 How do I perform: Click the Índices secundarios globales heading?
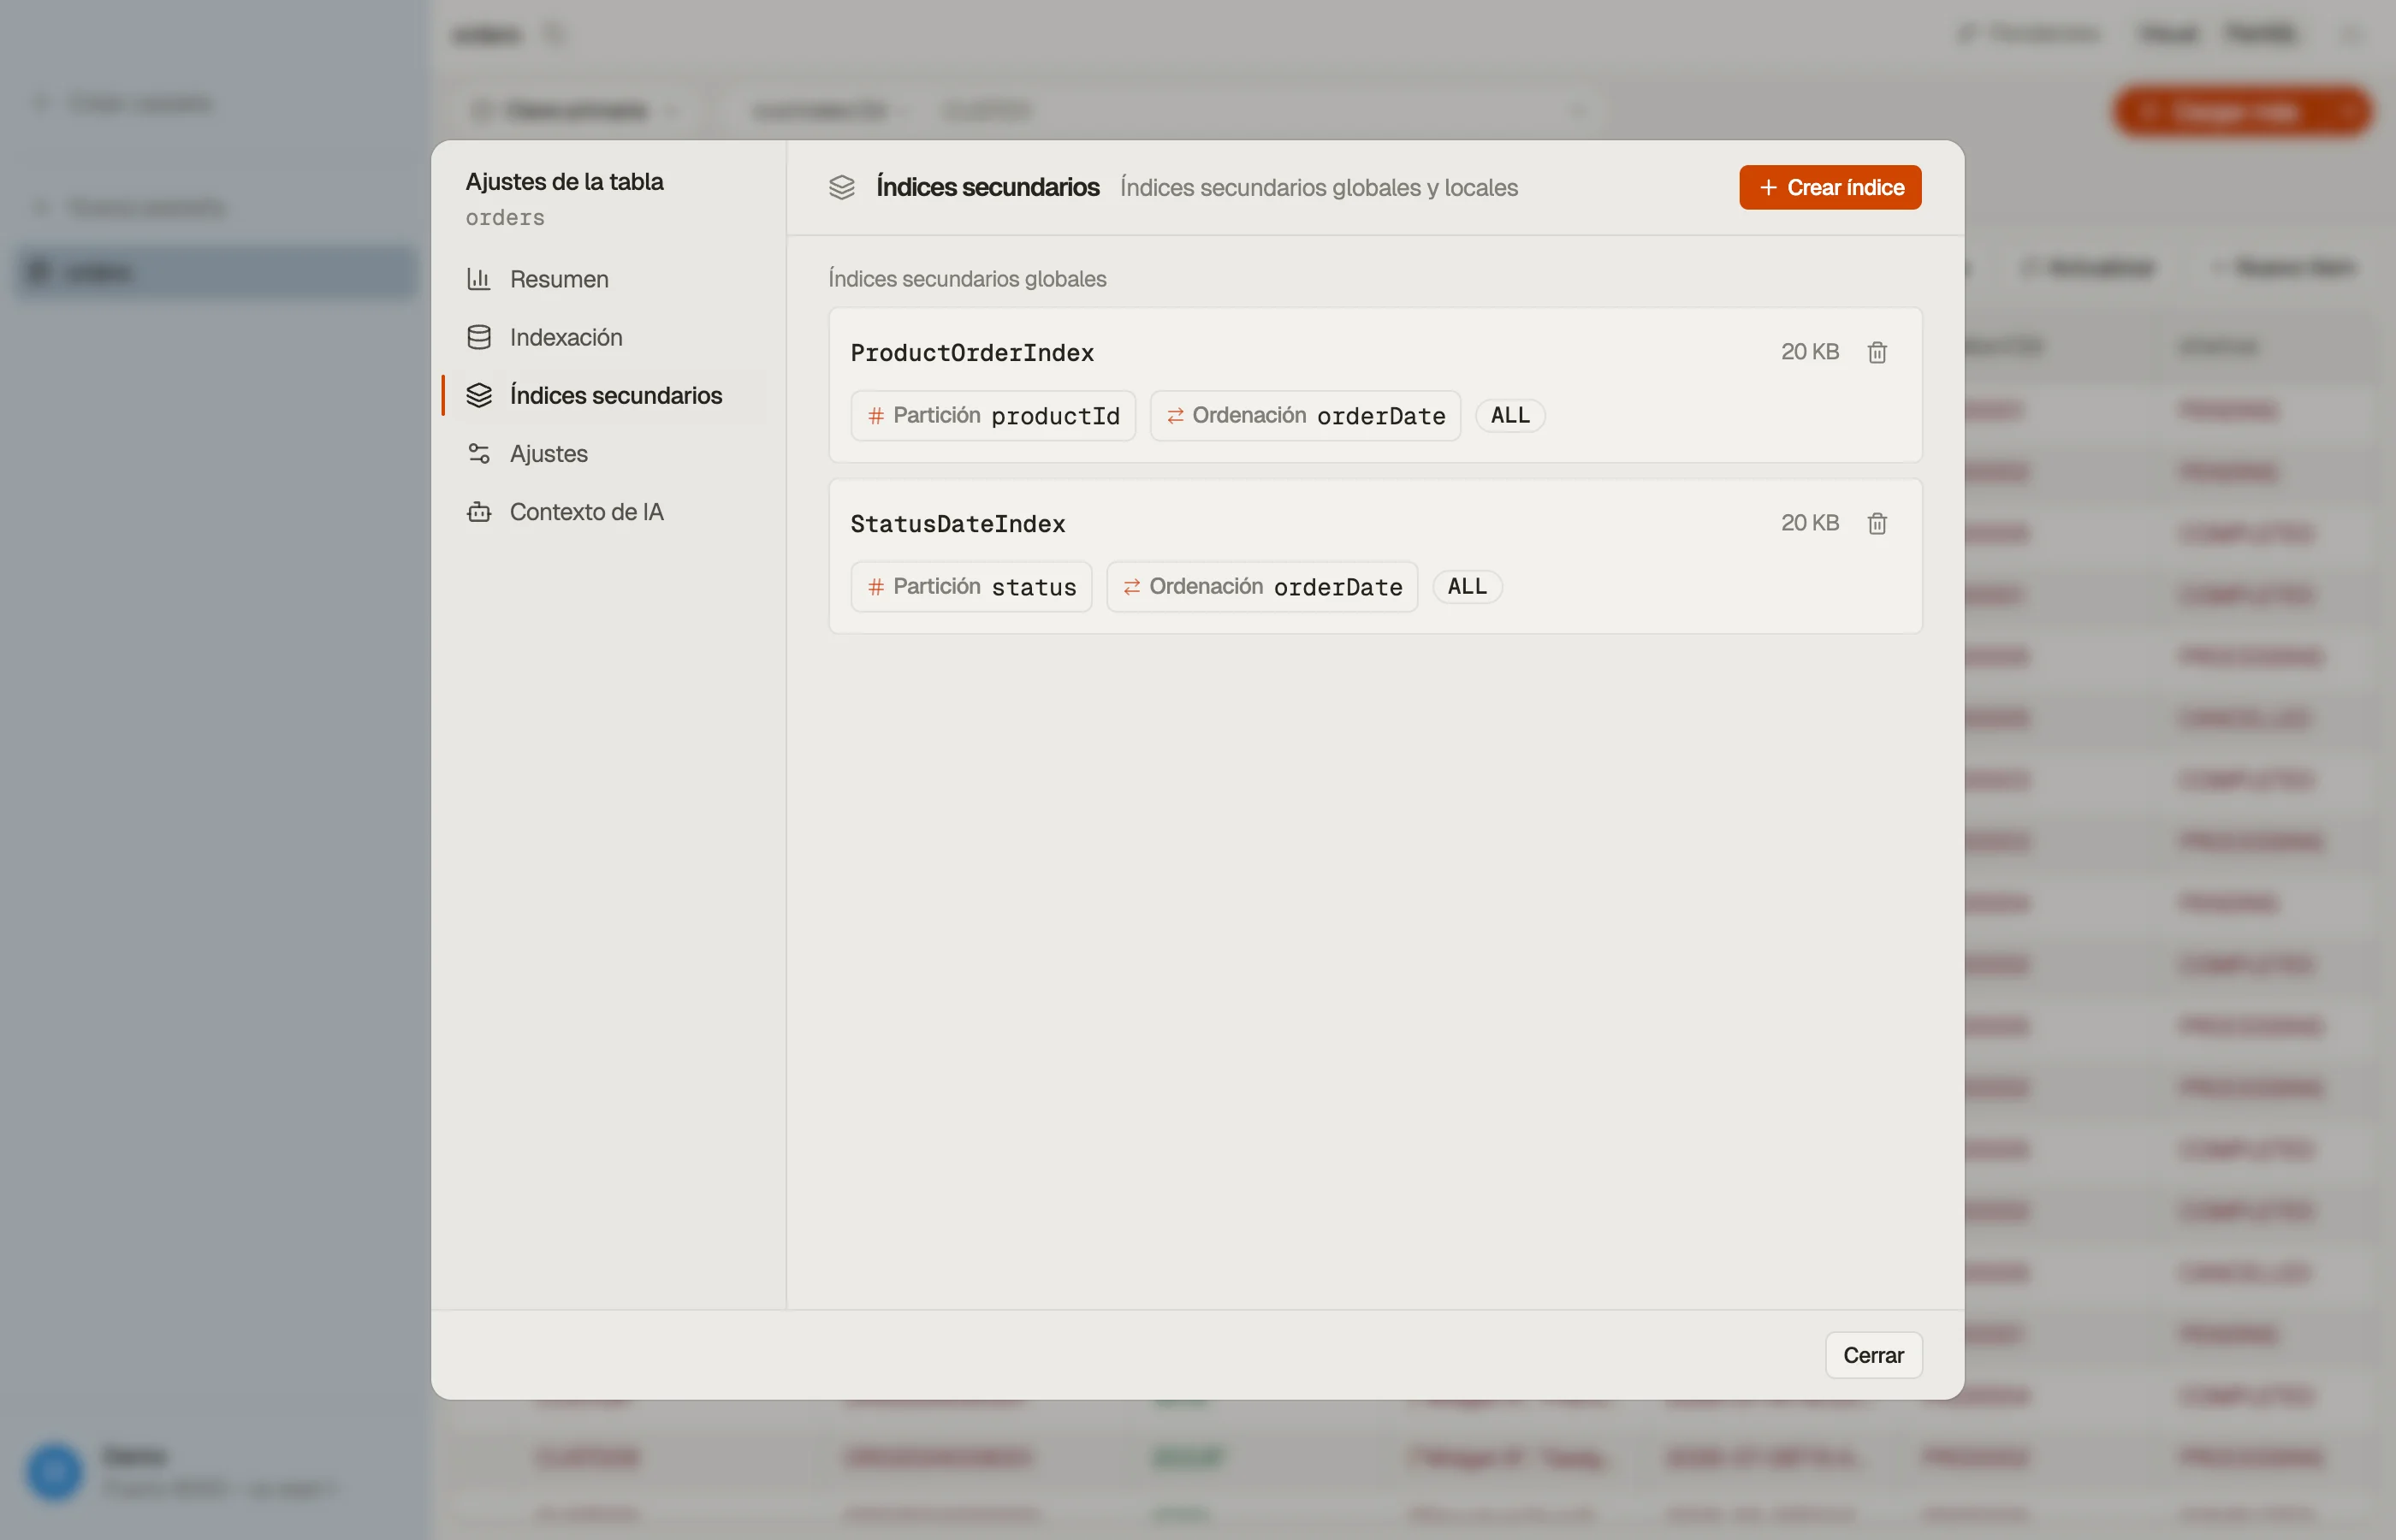point(967,279)
